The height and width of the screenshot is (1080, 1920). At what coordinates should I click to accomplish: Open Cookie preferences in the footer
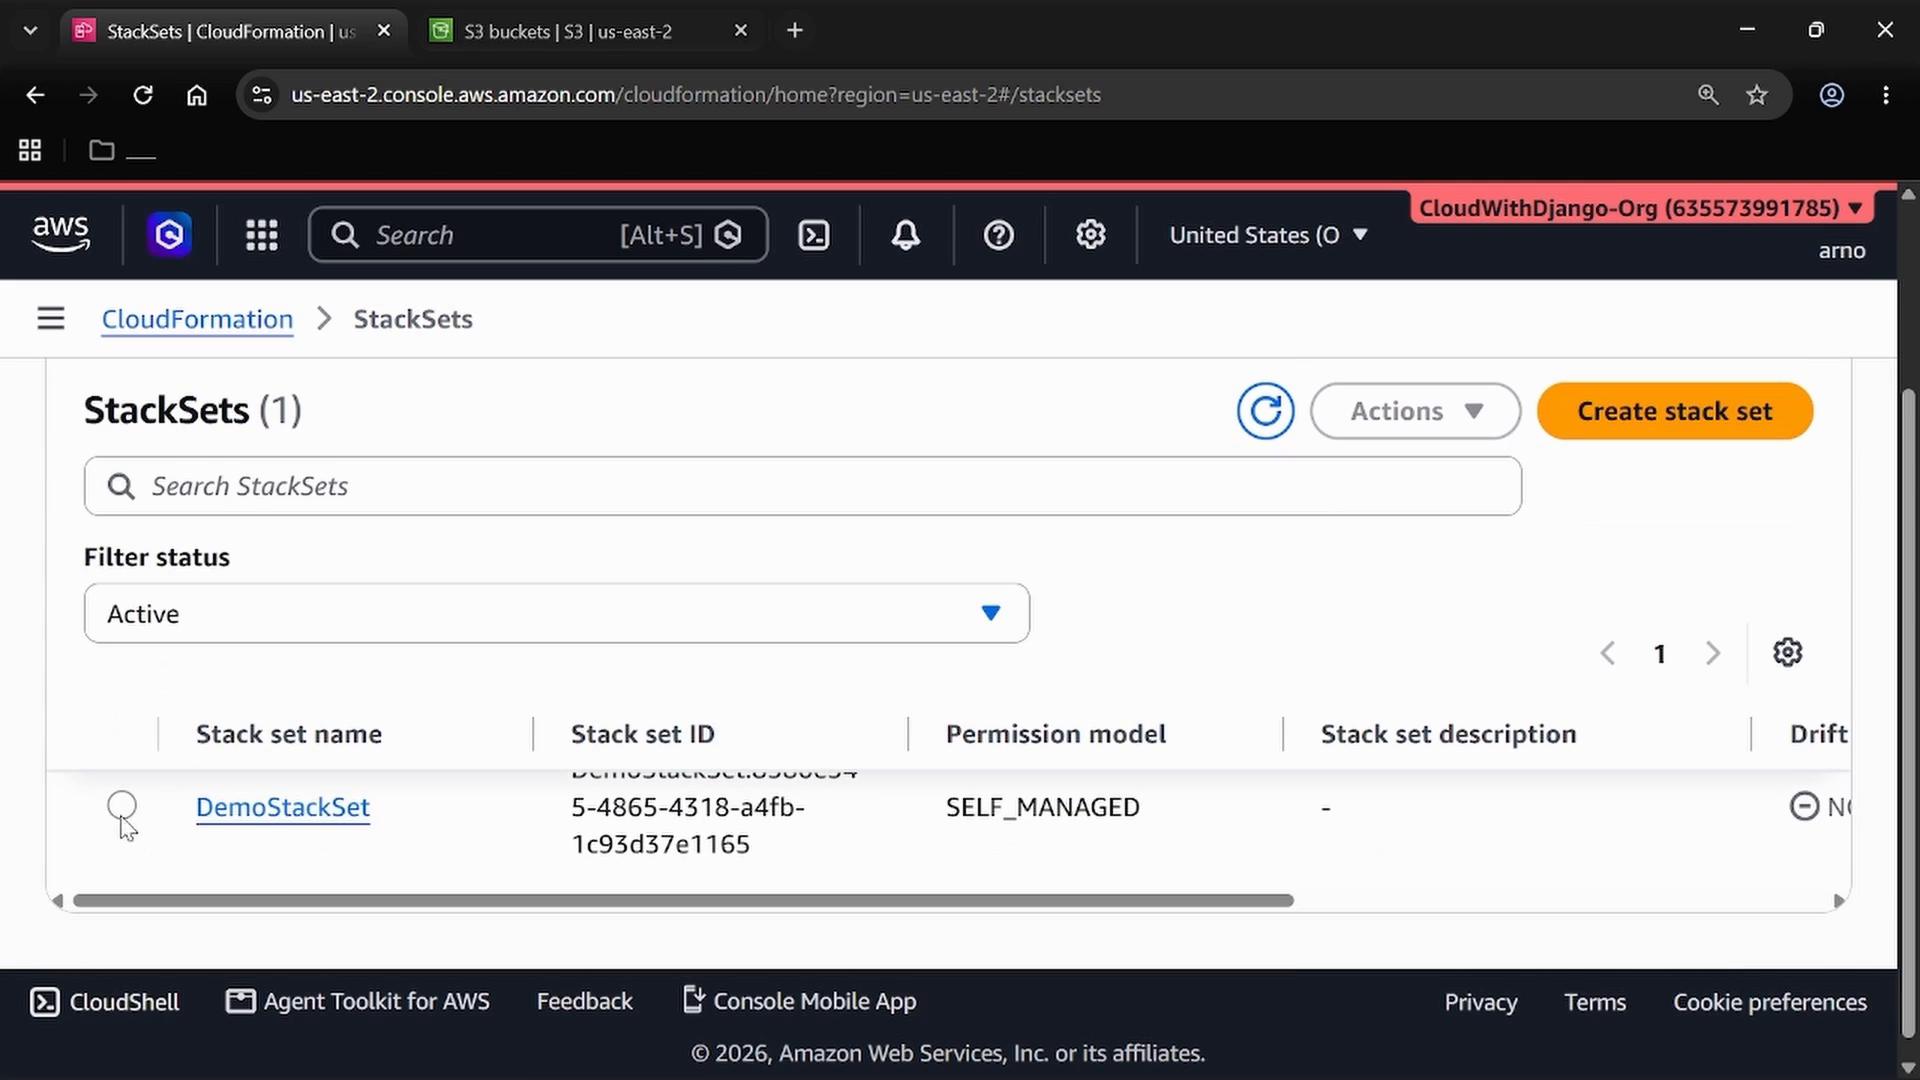[x=1770, y=1002]
